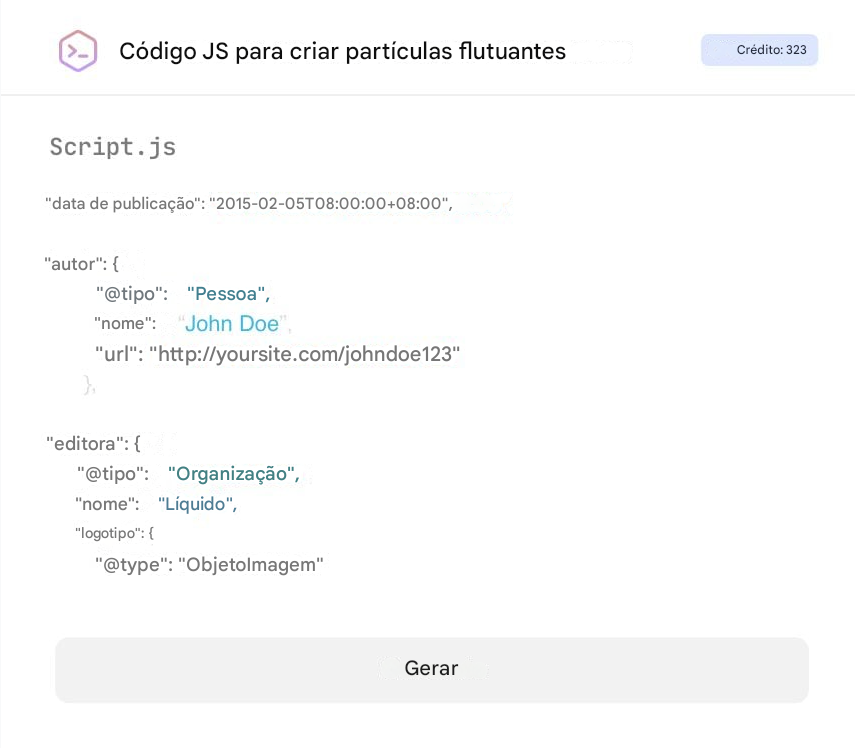Image resolution: width=855 pixels, height=748 pixels.
Task: Click the page title about partículas flutuantes
Action: click(342, 51)
